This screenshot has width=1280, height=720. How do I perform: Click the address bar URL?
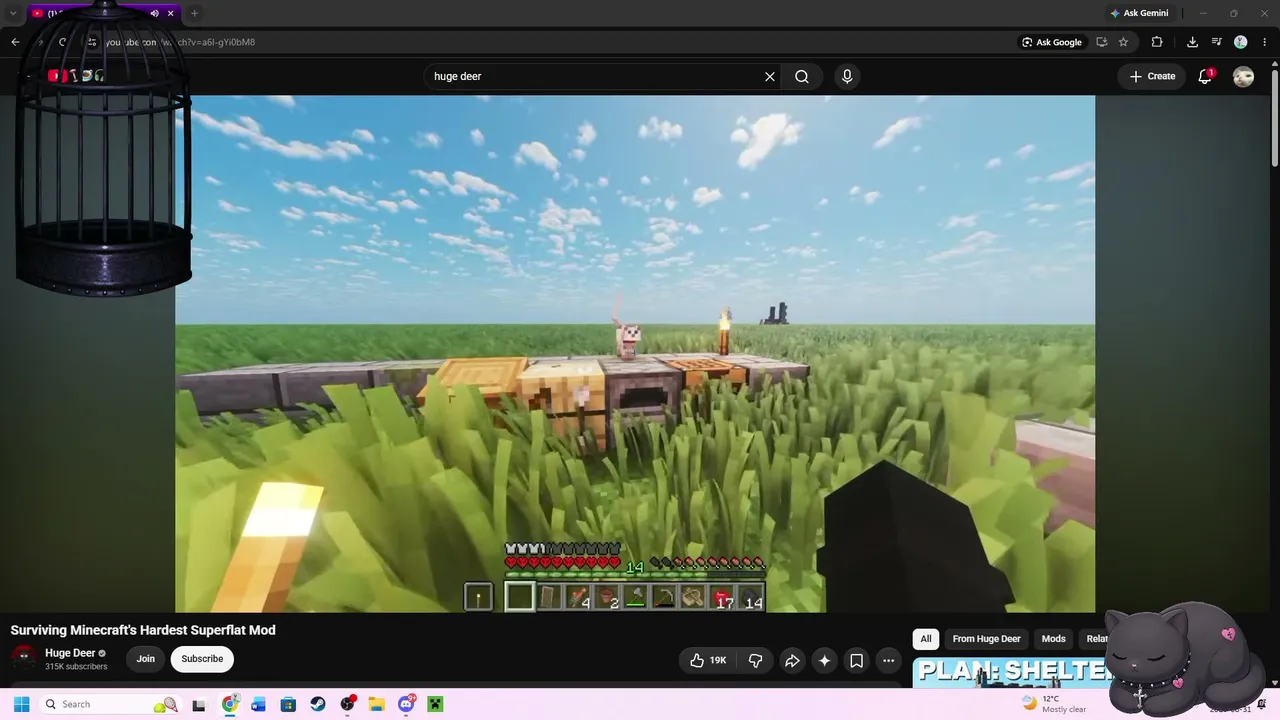[x=180, y=42]
